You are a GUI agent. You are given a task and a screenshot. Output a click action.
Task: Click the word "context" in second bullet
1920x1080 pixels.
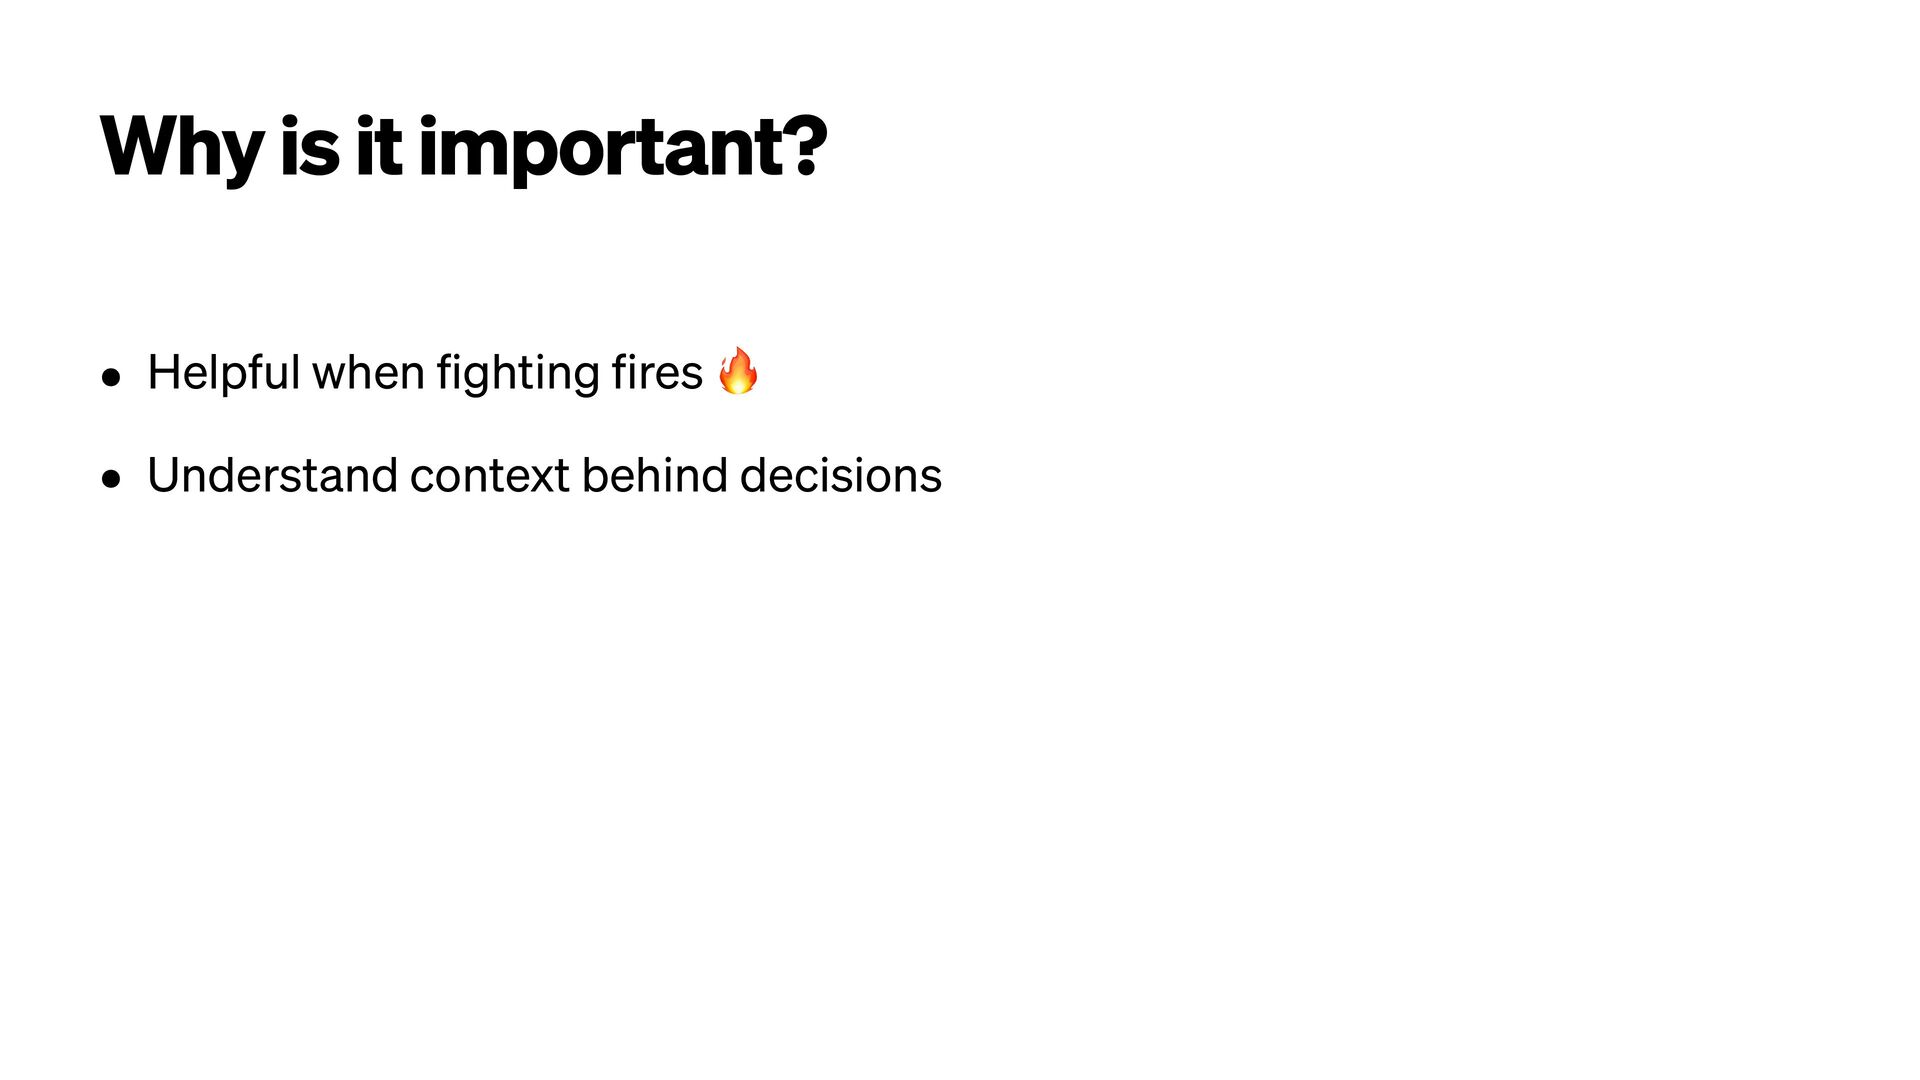tap(490, 476)
